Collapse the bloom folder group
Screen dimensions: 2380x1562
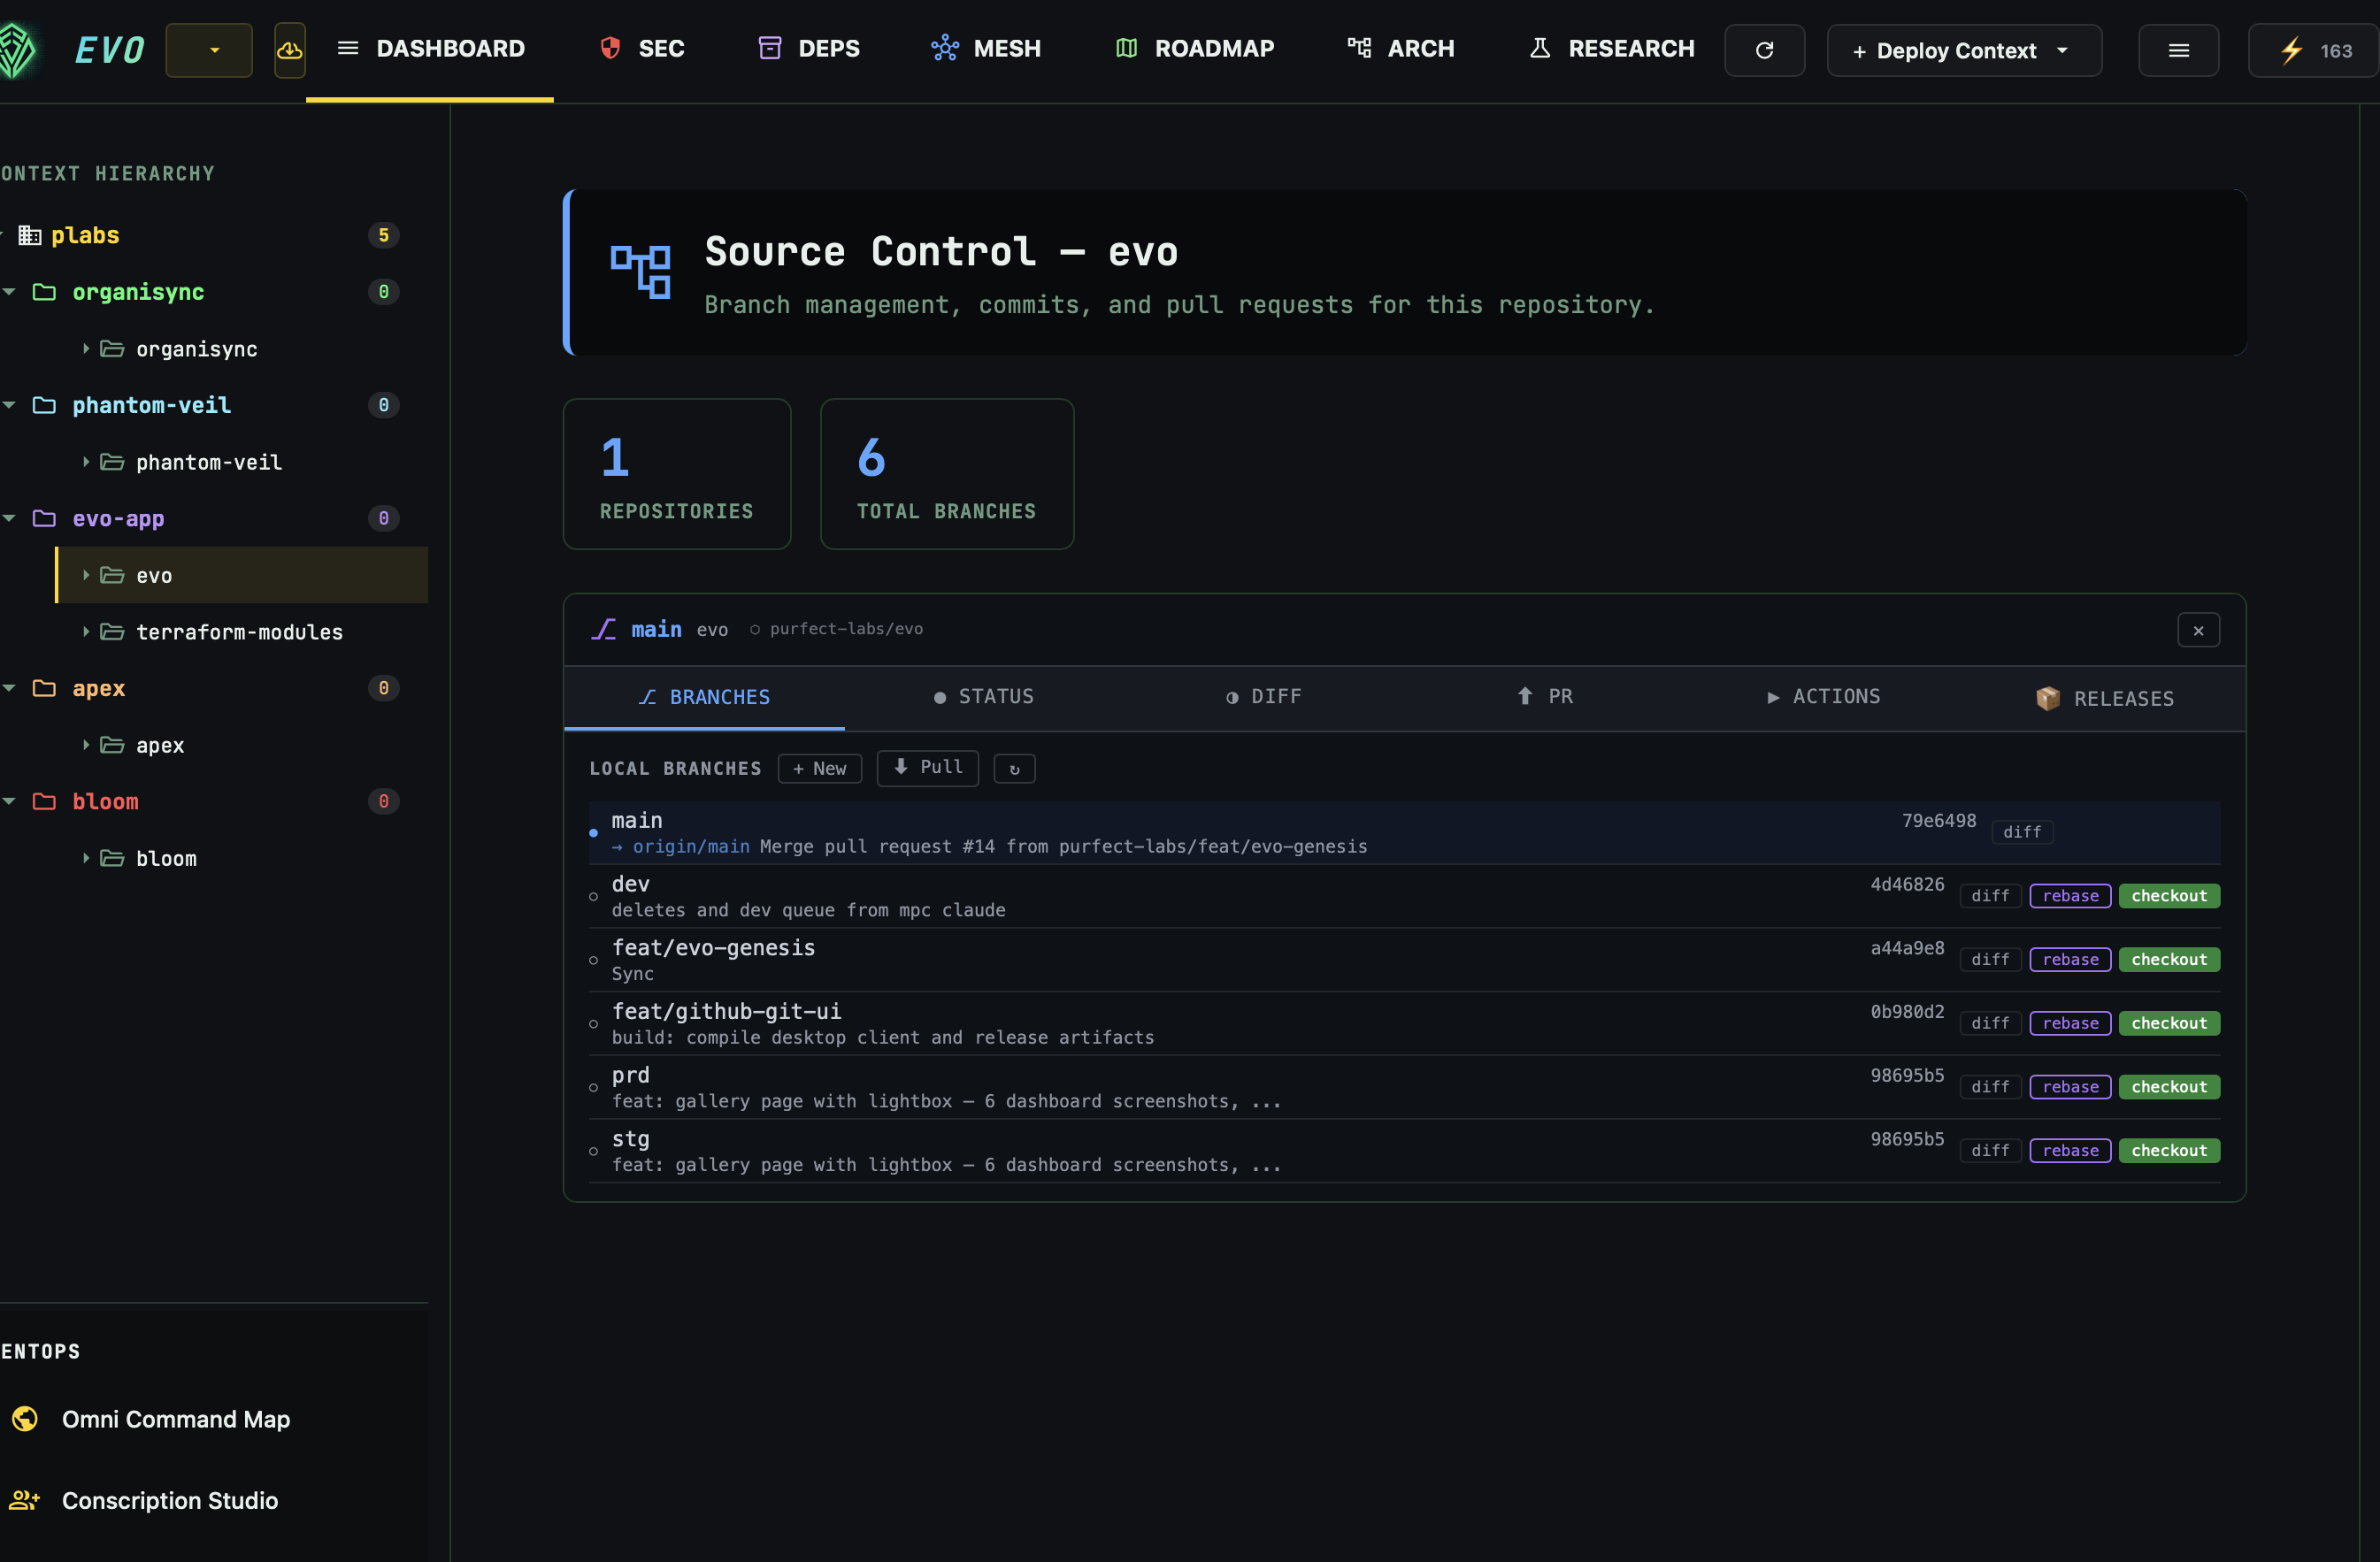click(9, 801)
